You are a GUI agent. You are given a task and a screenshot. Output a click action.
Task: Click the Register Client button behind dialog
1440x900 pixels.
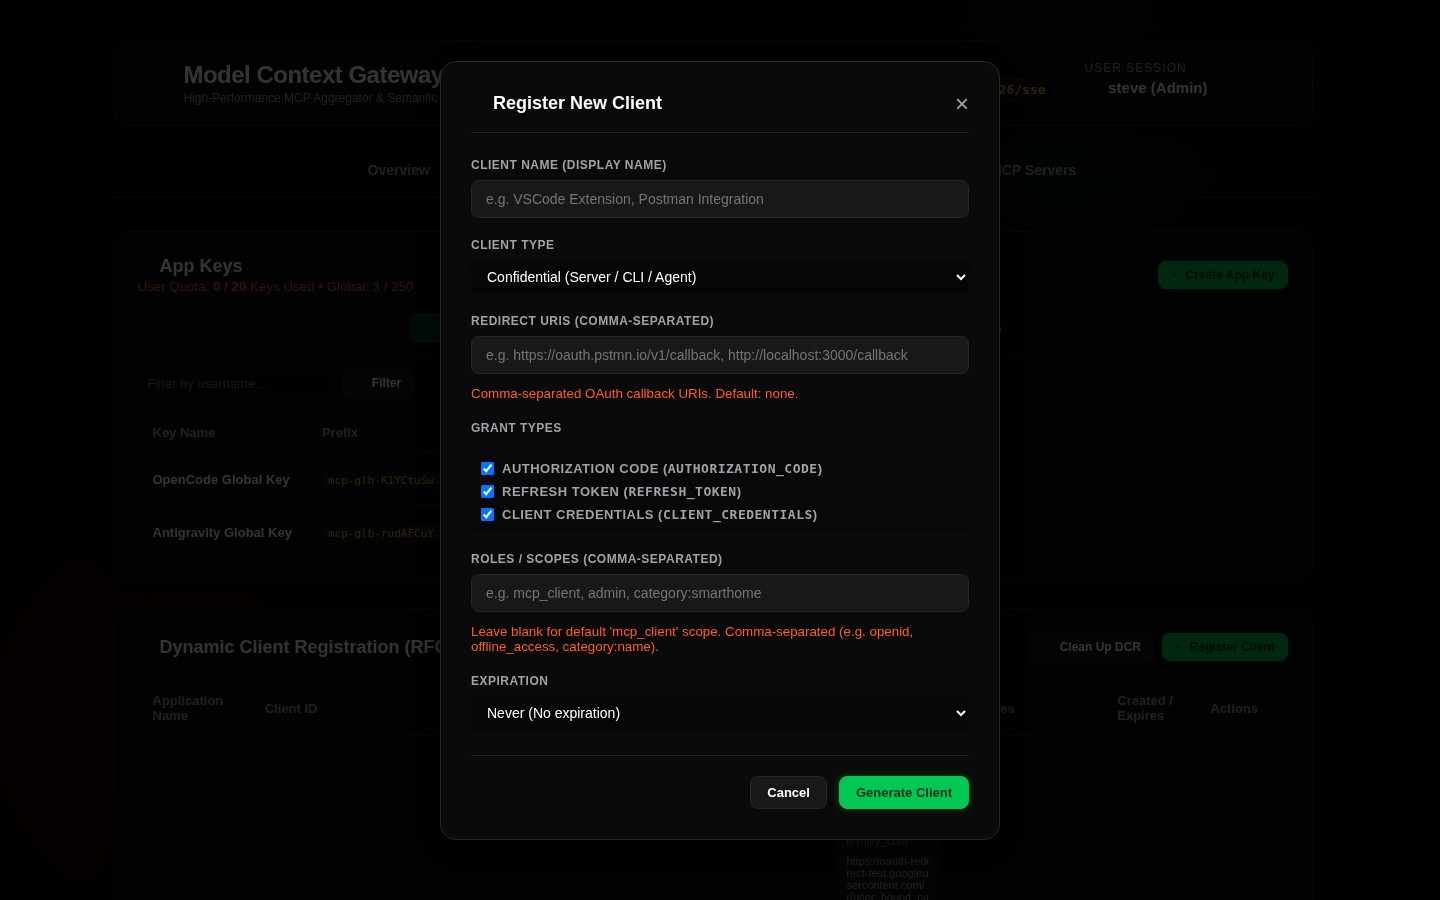(x=1225, y=647)
